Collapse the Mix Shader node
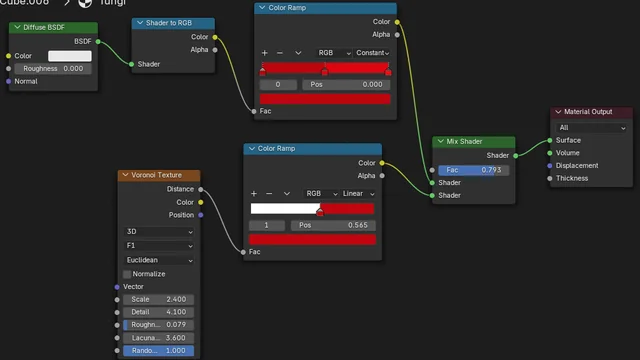Image resolution: width=640 pixels, height=360 pixels. pyautogui.click(x=440, y=141)
